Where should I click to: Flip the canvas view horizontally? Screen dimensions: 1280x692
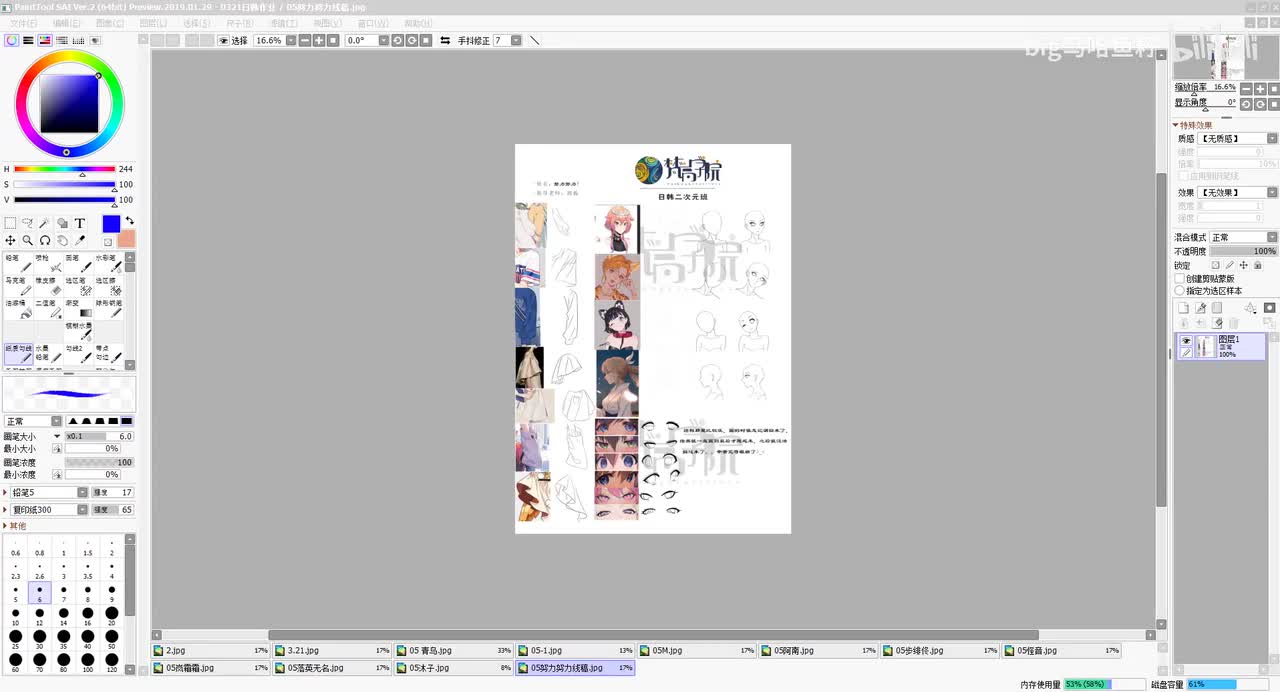click(445, 41)
